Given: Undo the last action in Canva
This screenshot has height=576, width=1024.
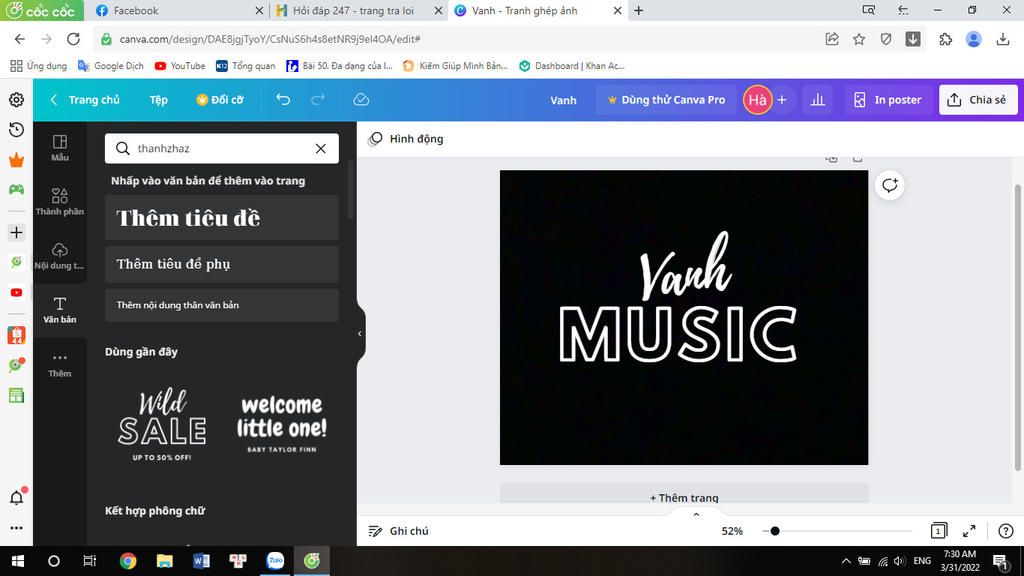Looking at the screenshot, I should [x=283, y=99].
